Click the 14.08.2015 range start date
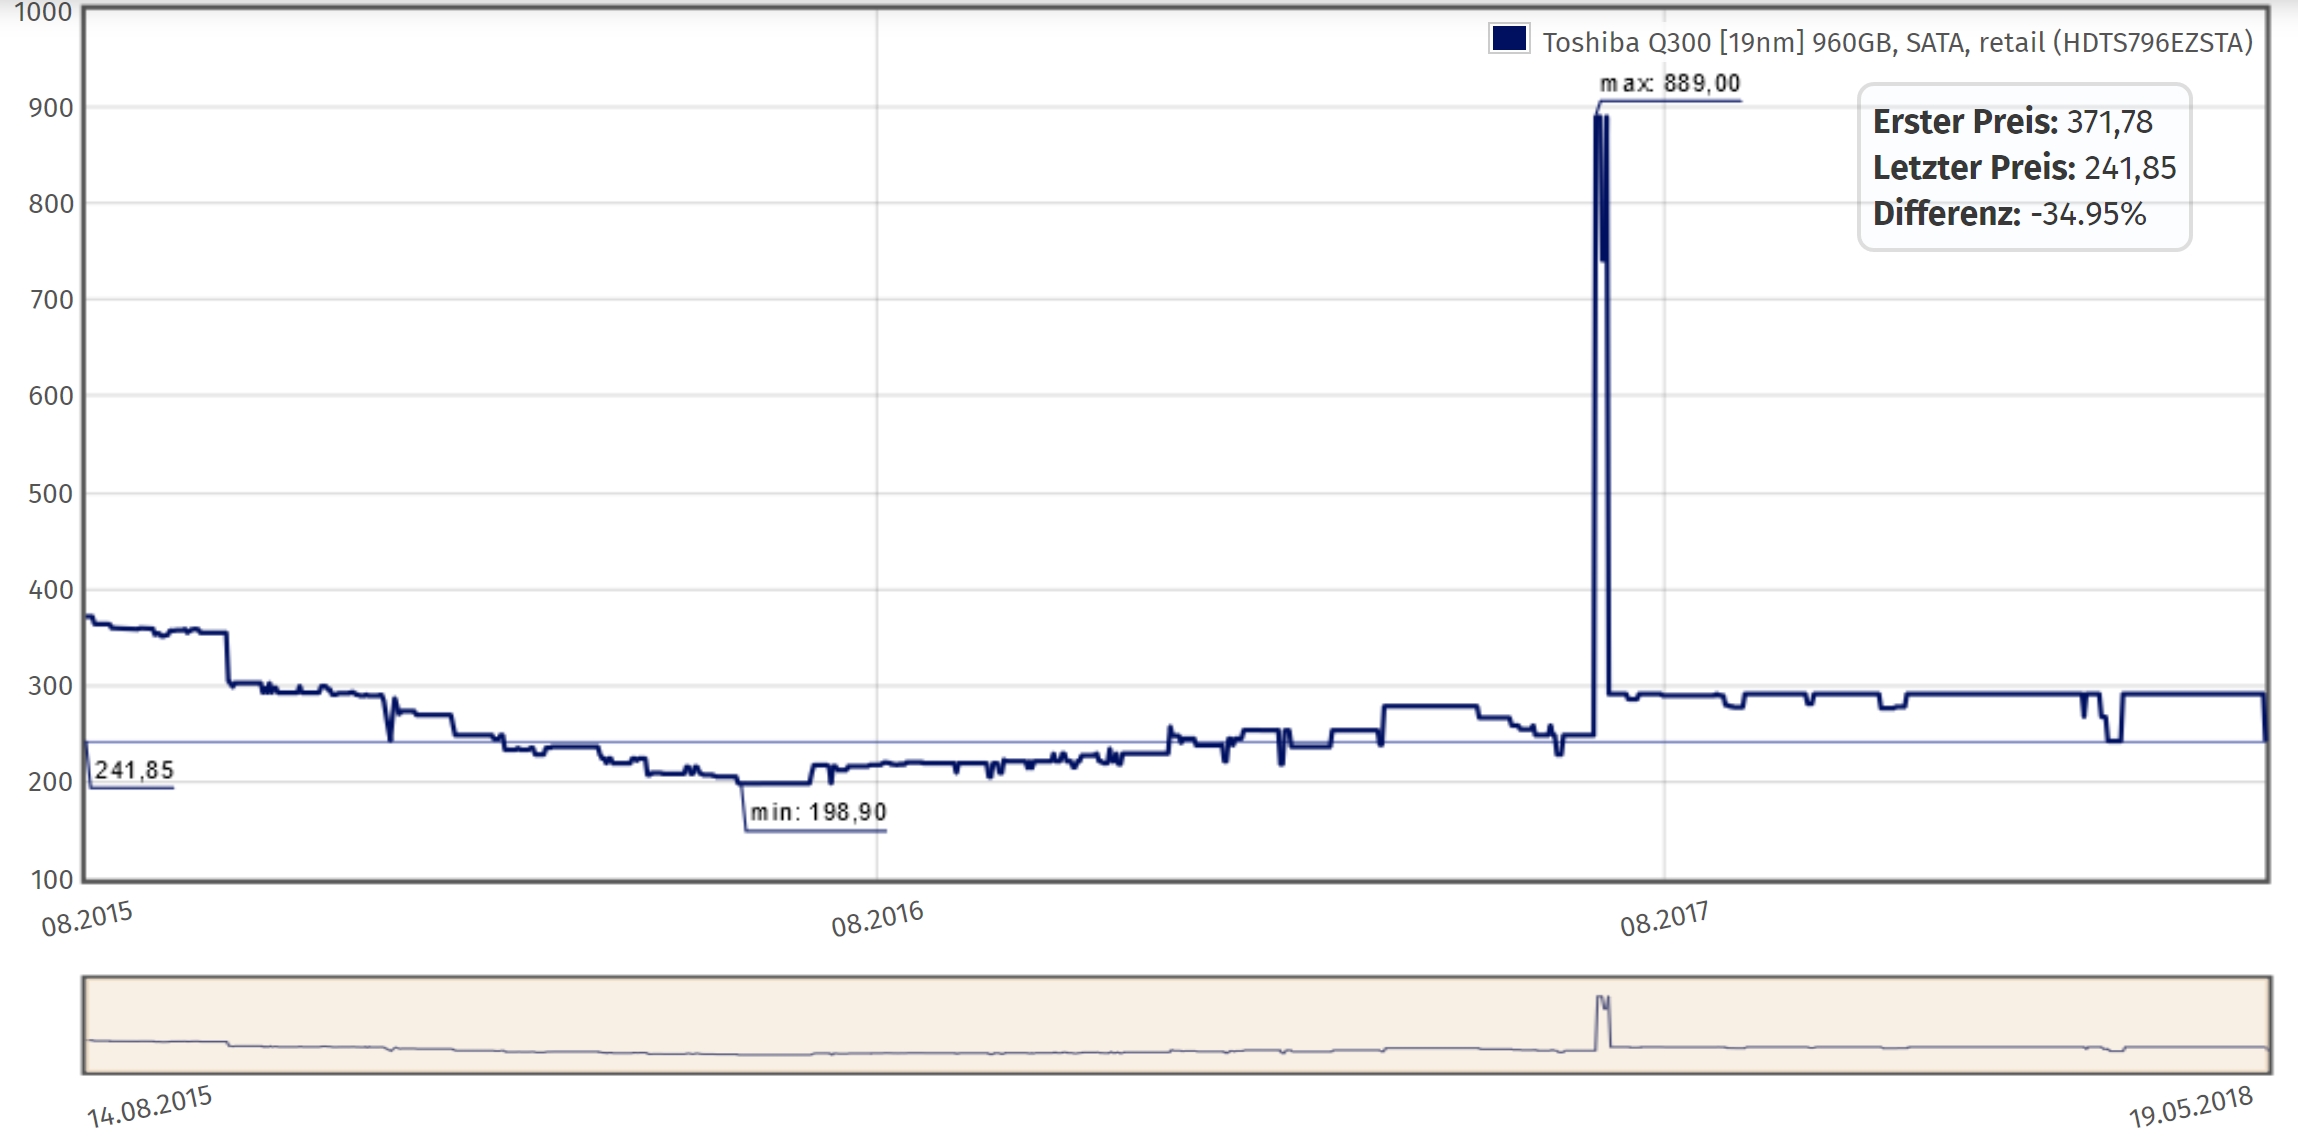This screenshot has height=1137, width=2298. tap(149, 1106)
